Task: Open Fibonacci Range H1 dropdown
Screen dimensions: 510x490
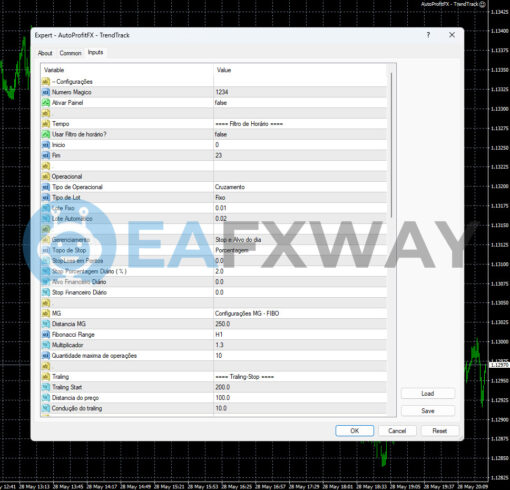Action: 300,334
